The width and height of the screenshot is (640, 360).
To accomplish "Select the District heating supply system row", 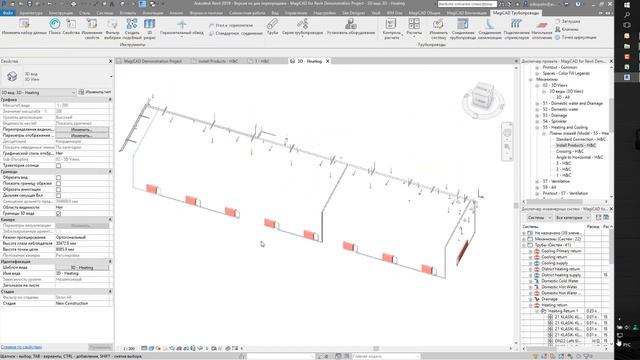I will coord(561,275).
